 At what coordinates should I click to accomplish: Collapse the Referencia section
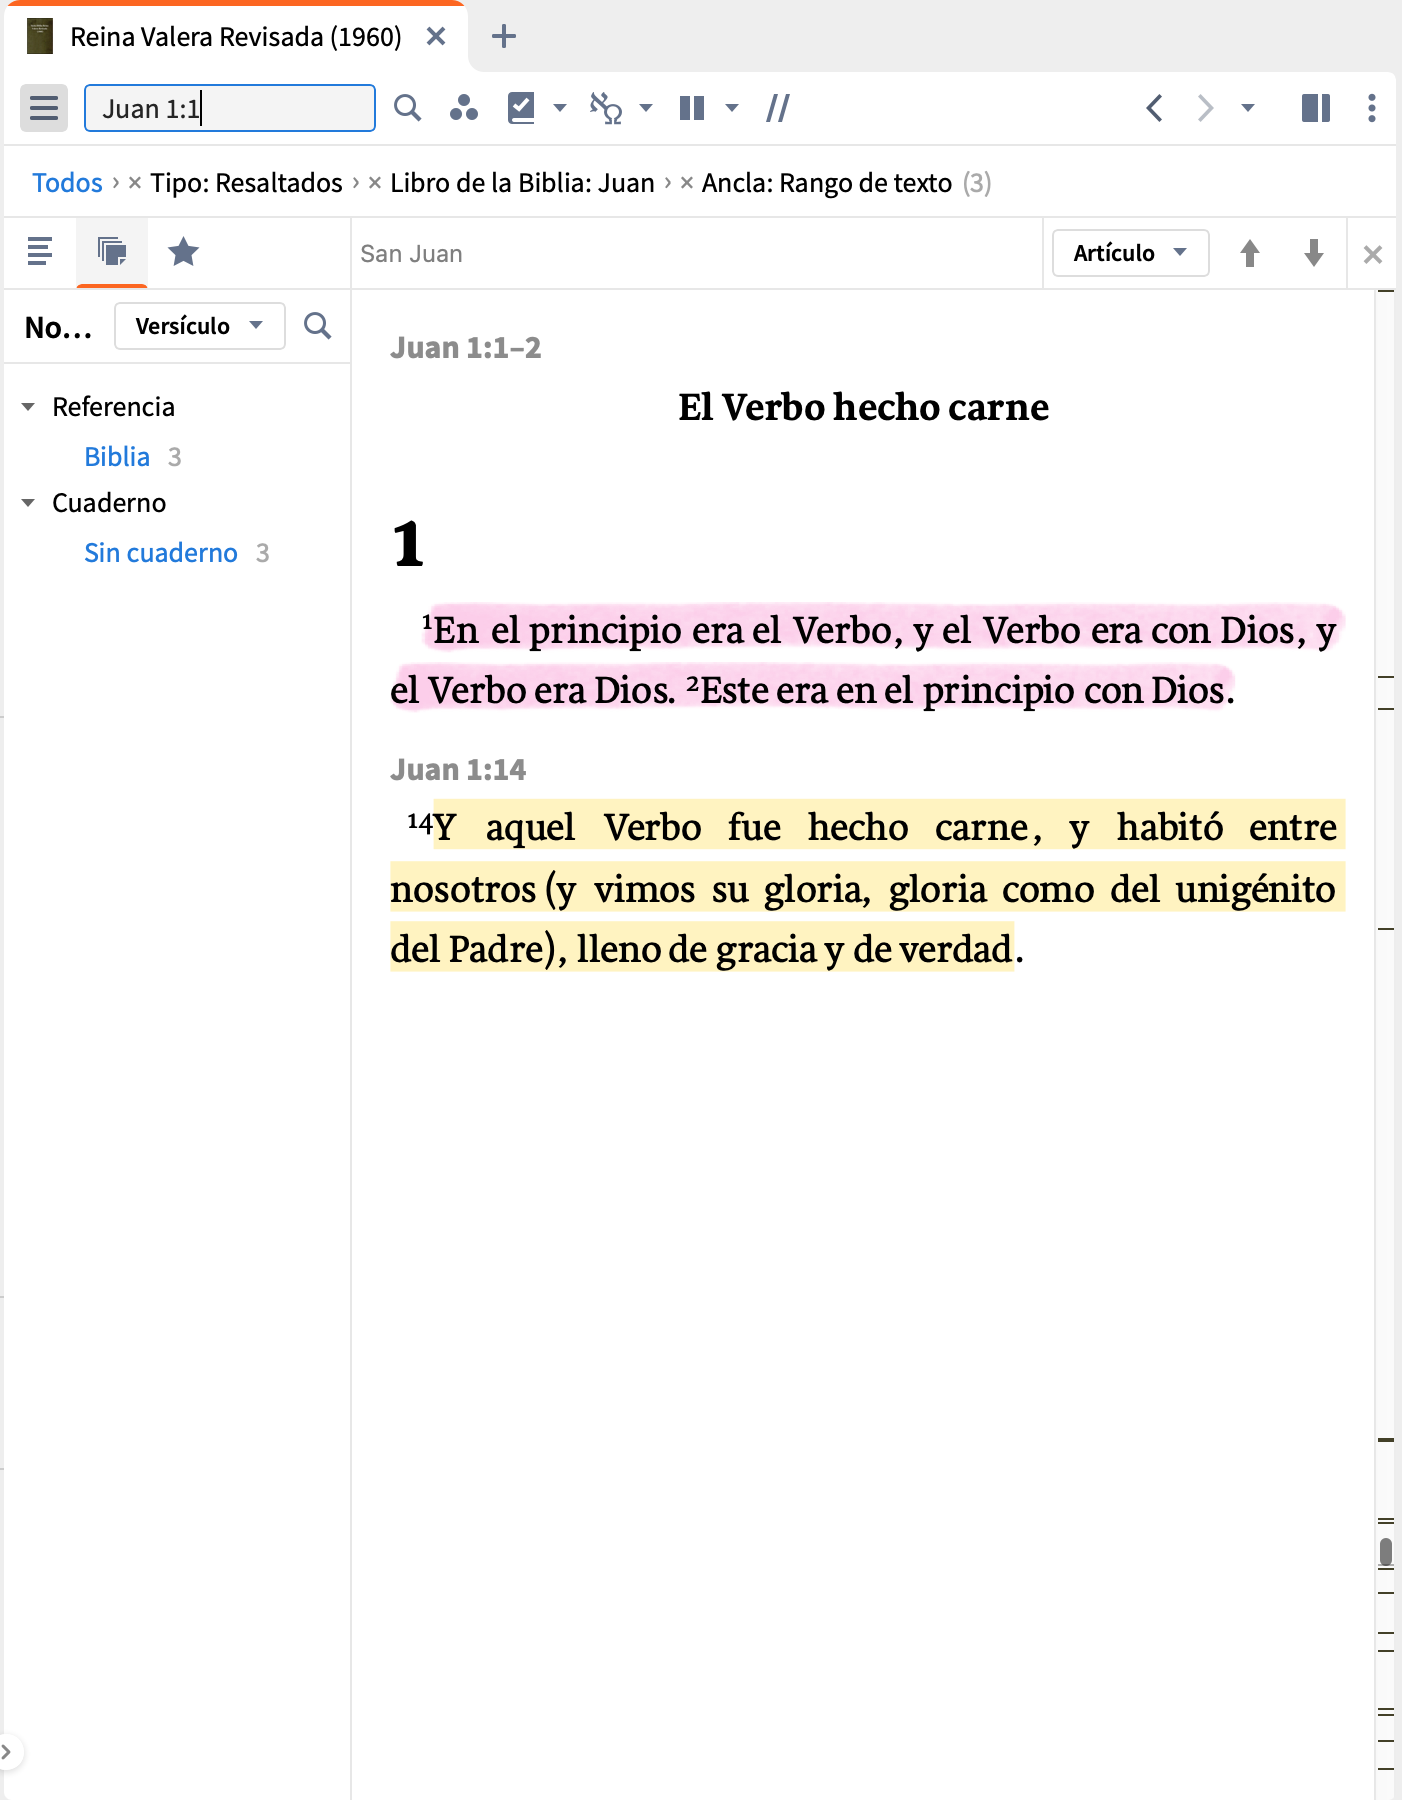[x=28, y=407]
